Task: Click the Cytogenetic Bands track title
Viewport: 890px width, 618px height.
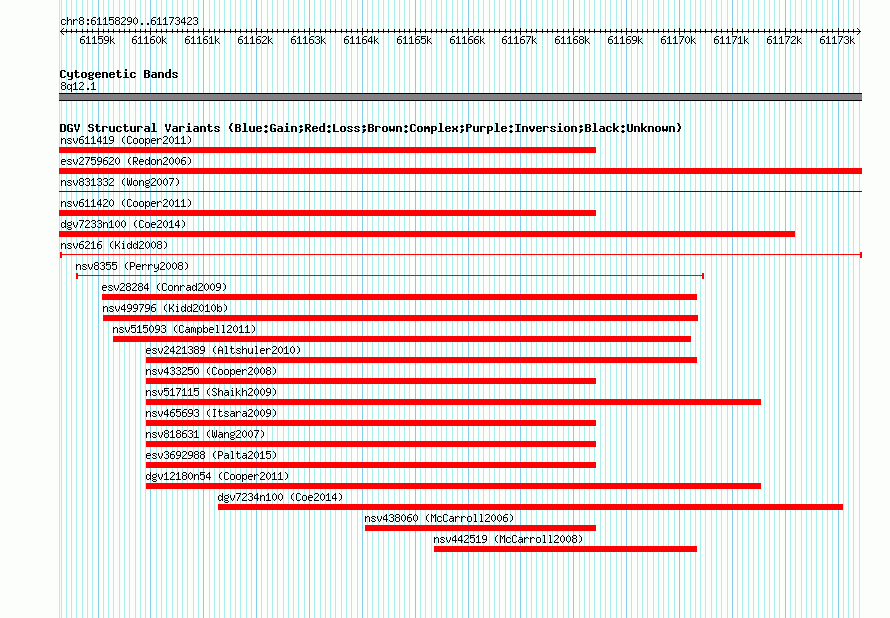Action: click(x=119, y=74)
